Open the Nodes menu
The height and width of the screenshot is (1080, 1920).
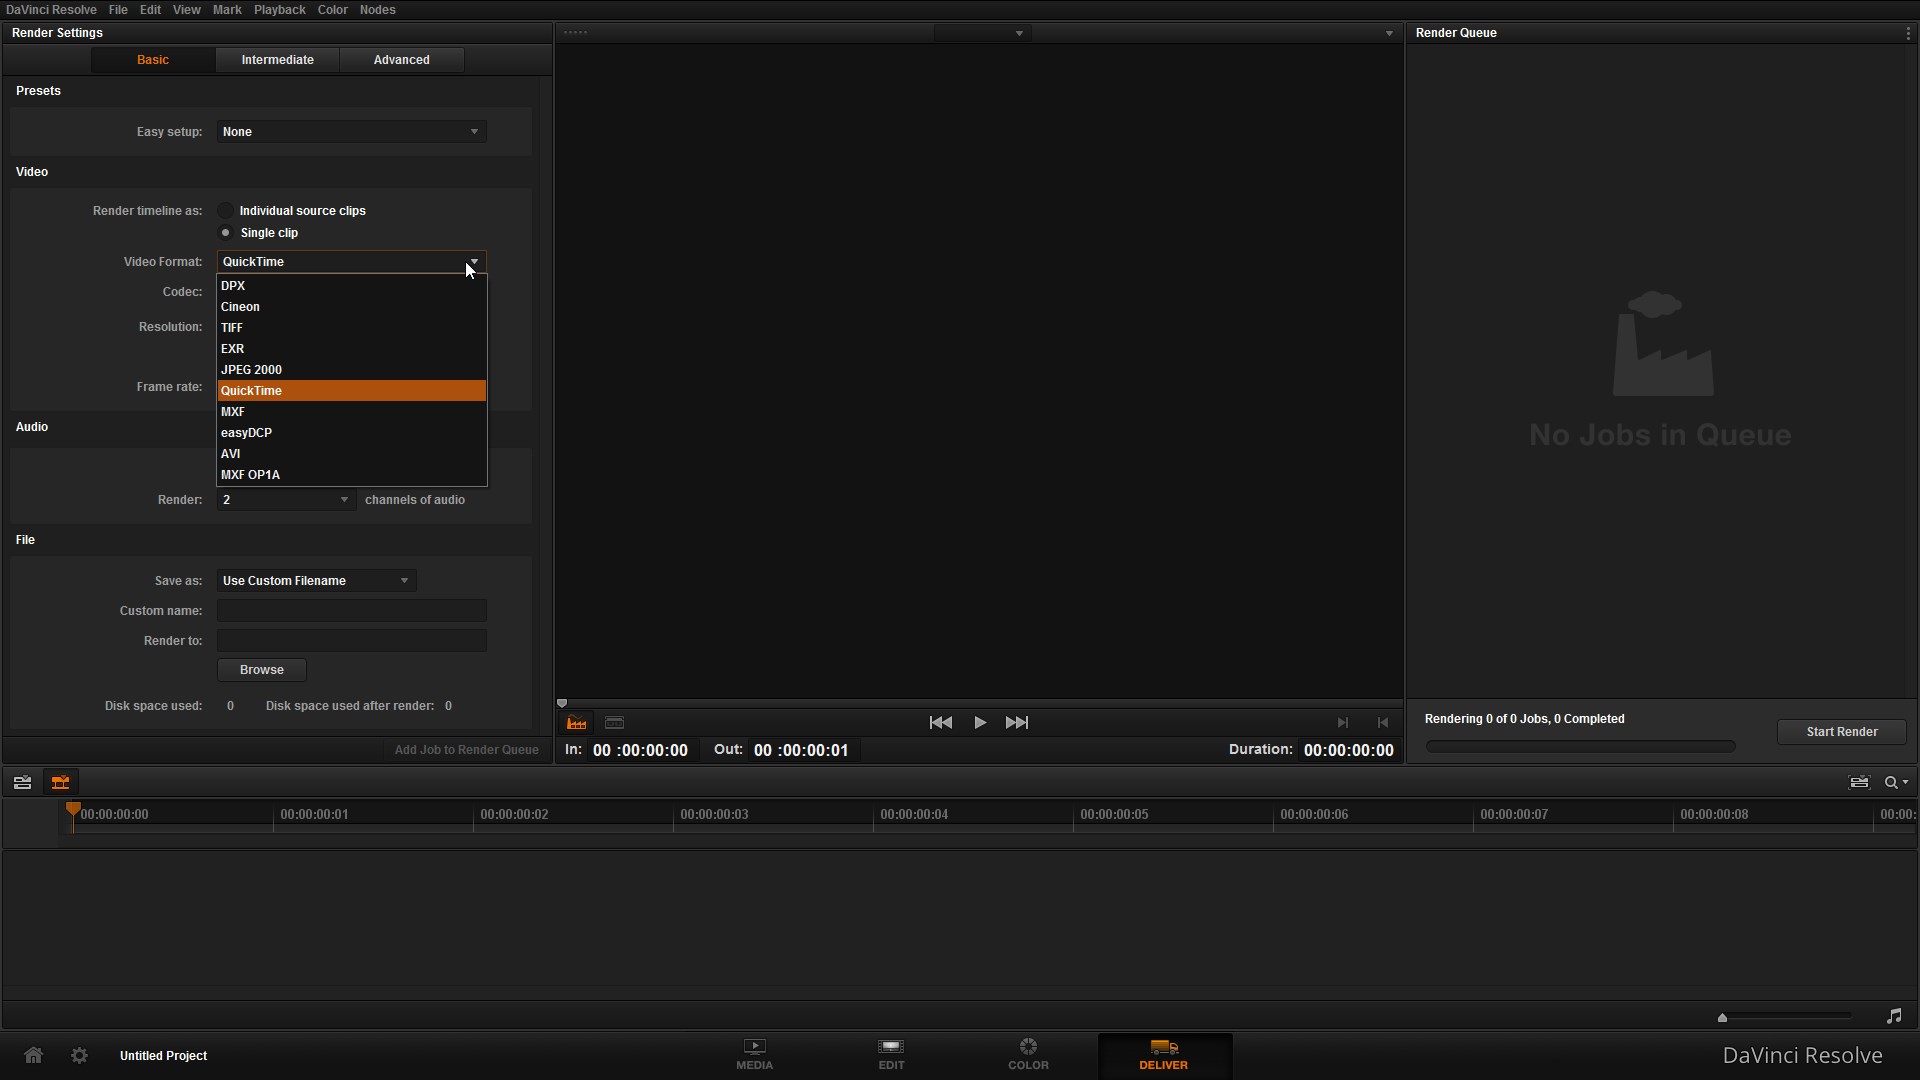point(377,10)
